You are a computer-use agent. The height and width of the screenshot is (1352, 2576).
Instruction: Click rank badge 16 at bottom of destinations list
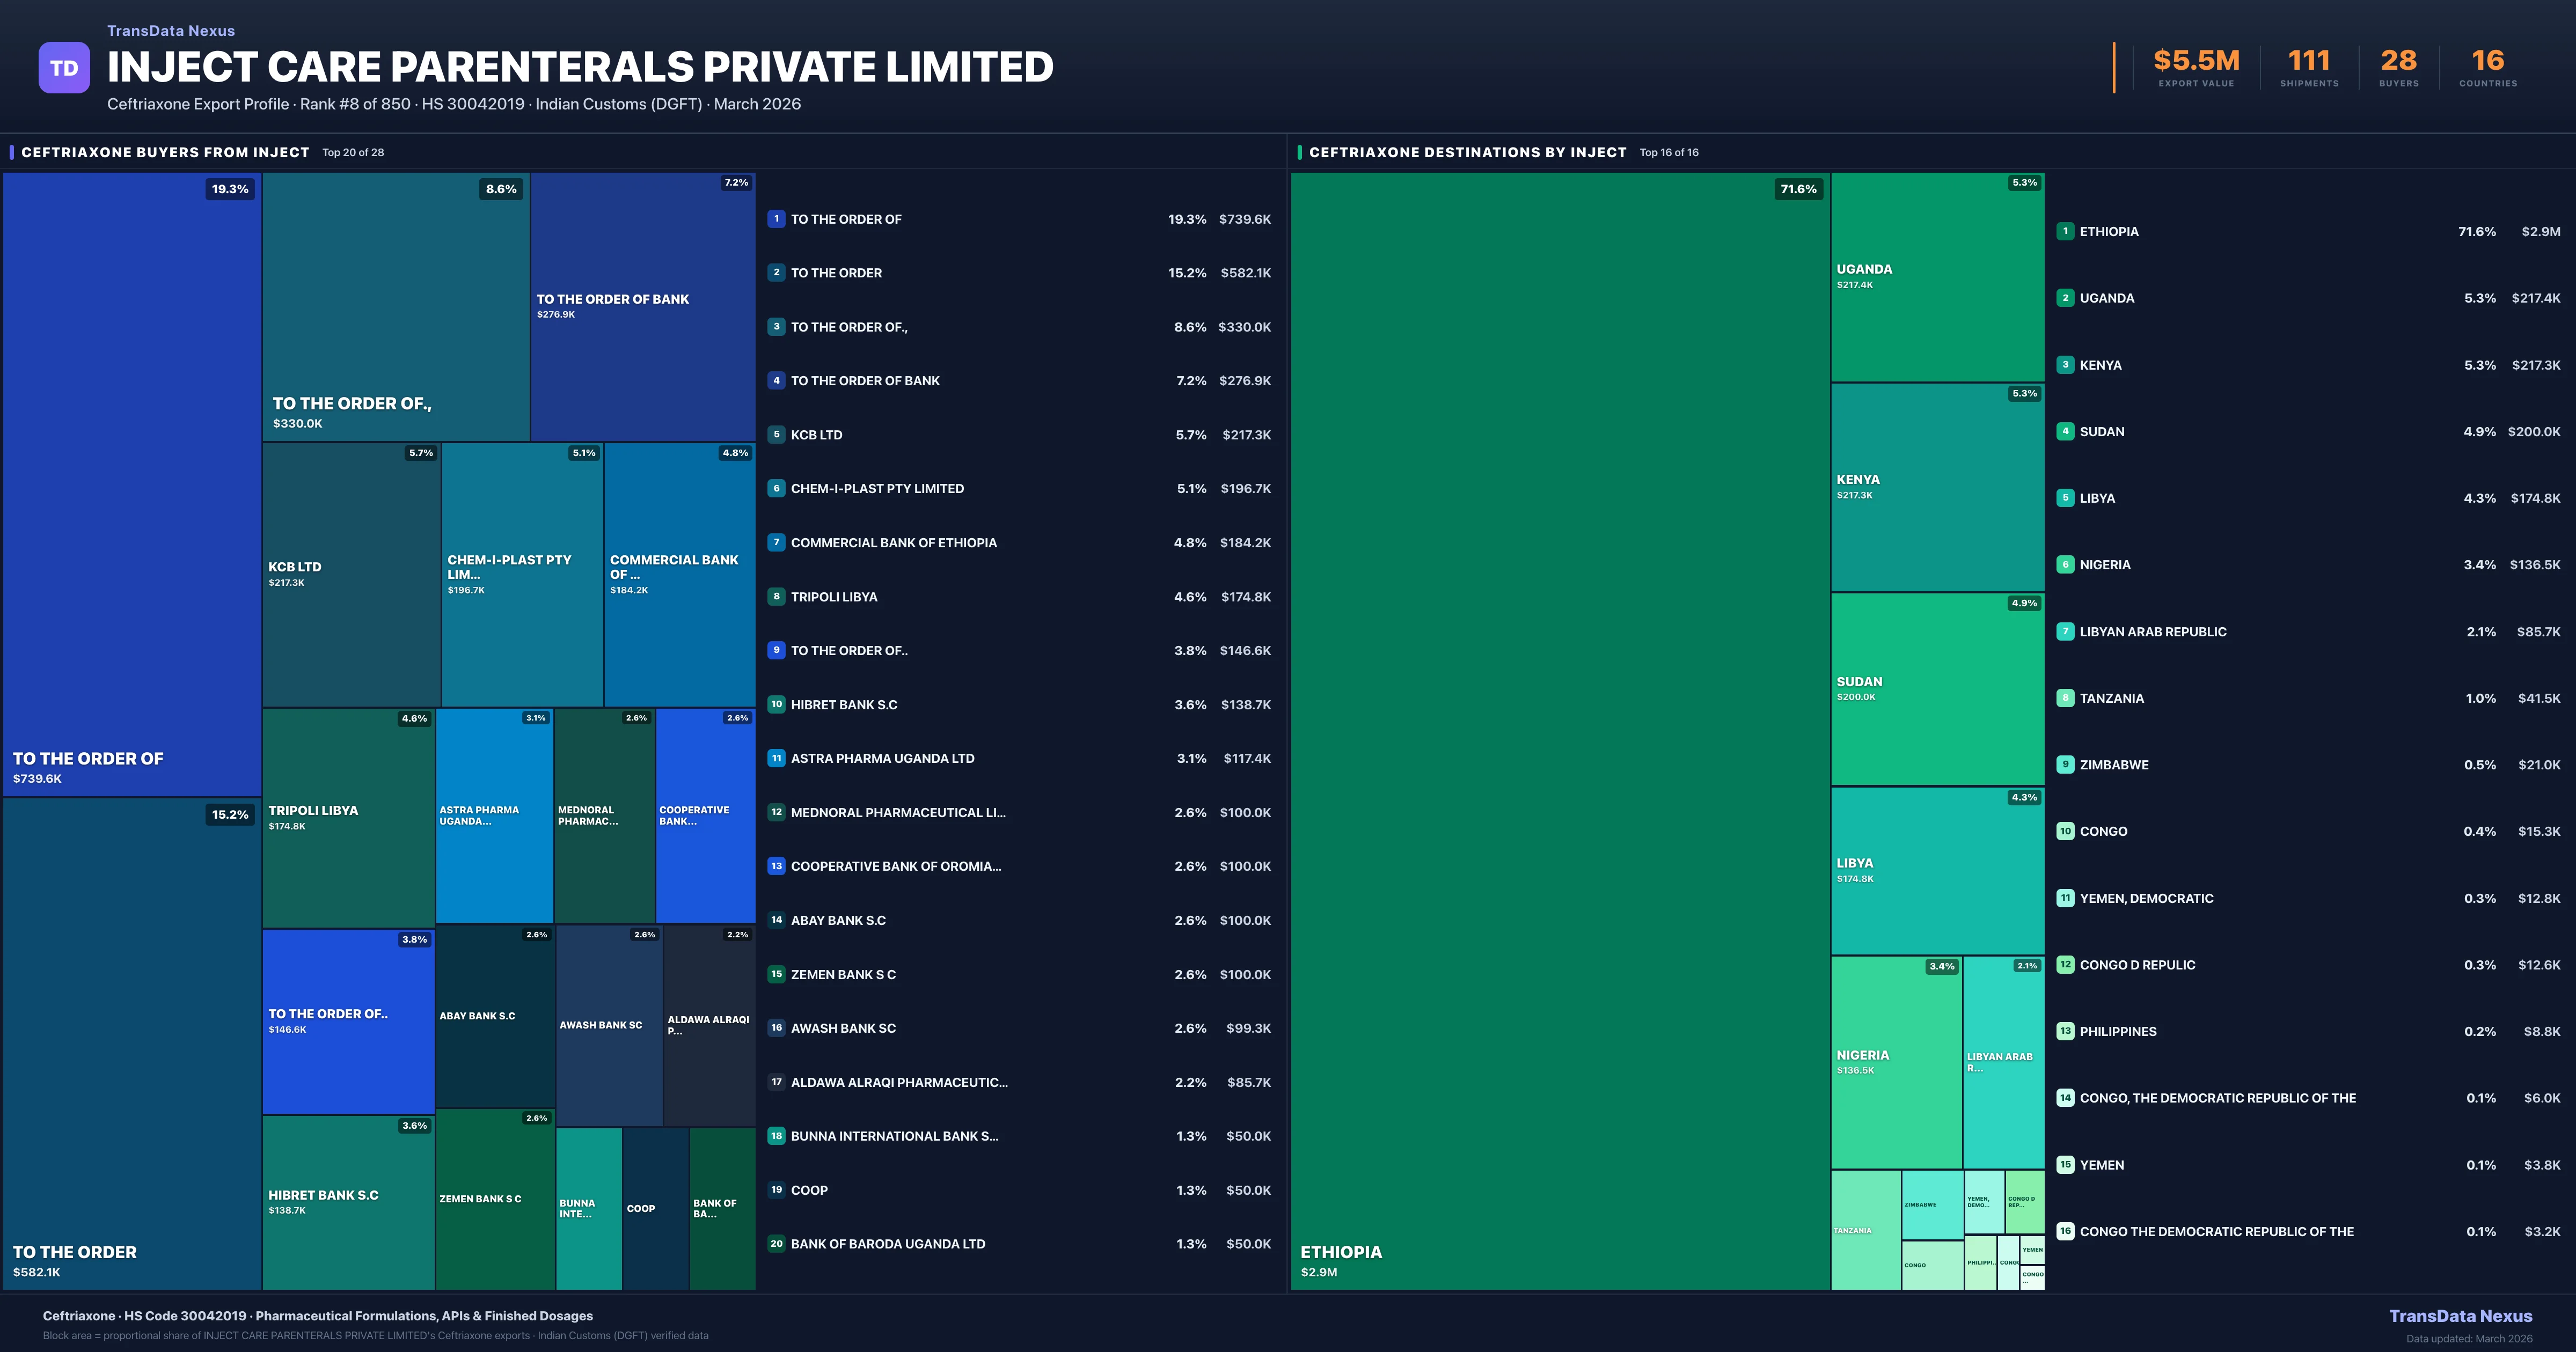tap(2065, 1232)
